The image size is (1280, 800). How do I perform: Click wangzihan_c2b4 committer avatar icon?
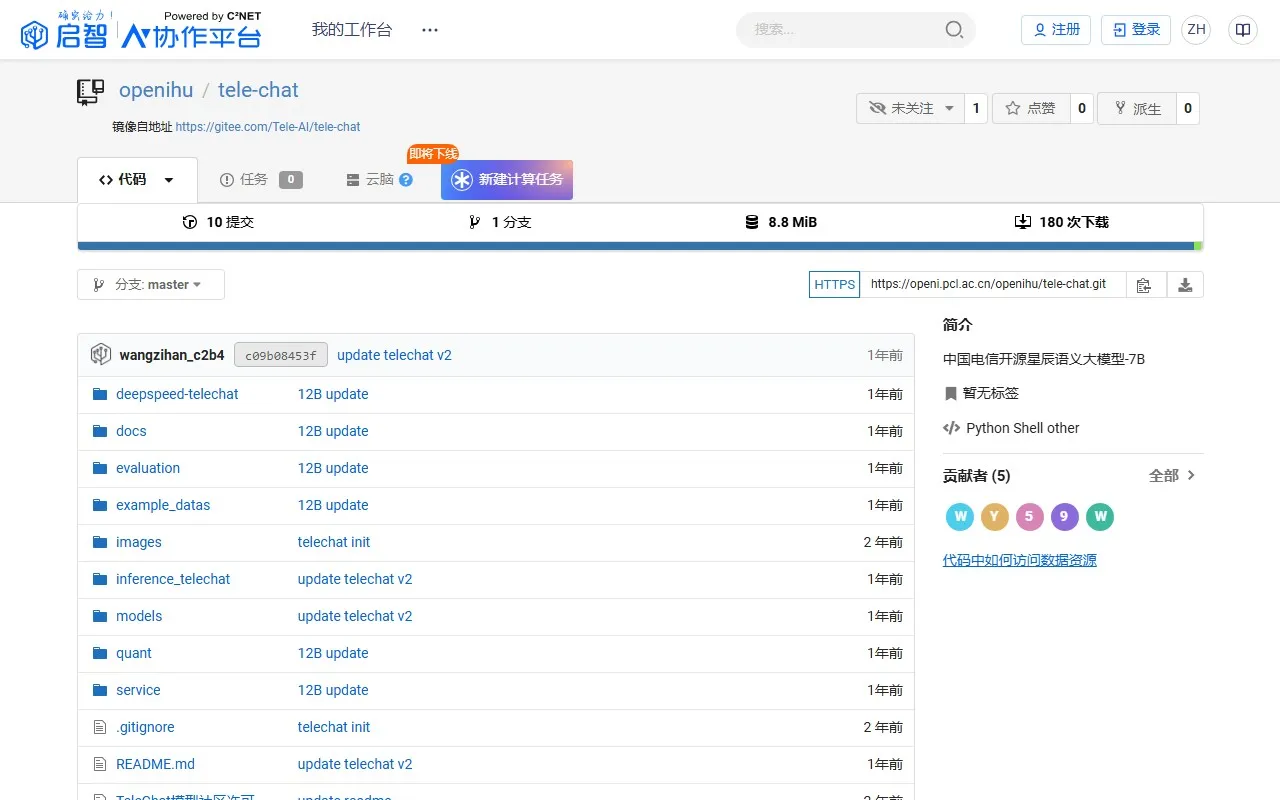click(x=100, y=355)
